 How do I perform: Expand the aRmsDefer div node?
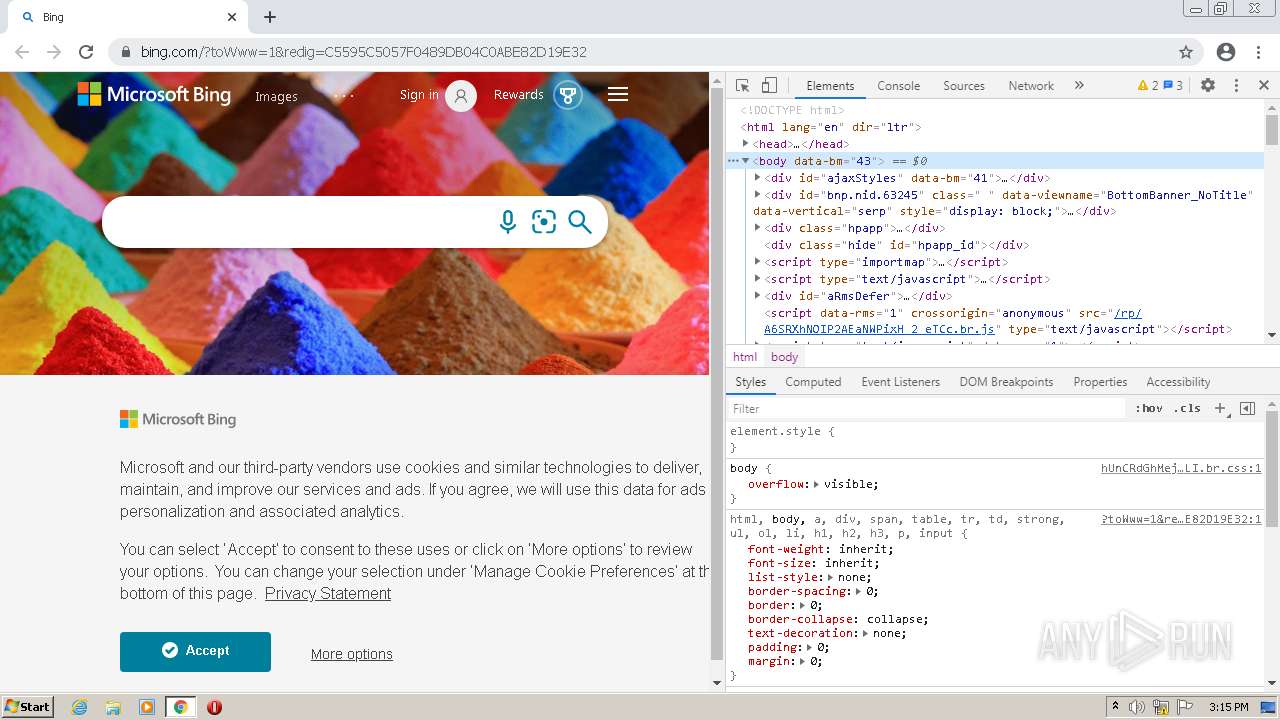[758, 296]
